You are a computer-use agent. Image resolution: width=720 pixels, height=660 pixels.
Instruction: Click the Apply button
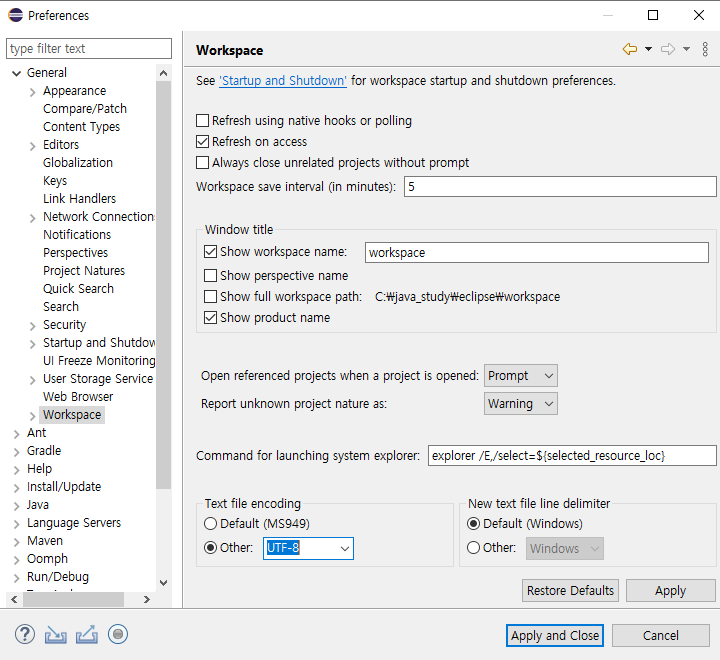pos(670,590)
